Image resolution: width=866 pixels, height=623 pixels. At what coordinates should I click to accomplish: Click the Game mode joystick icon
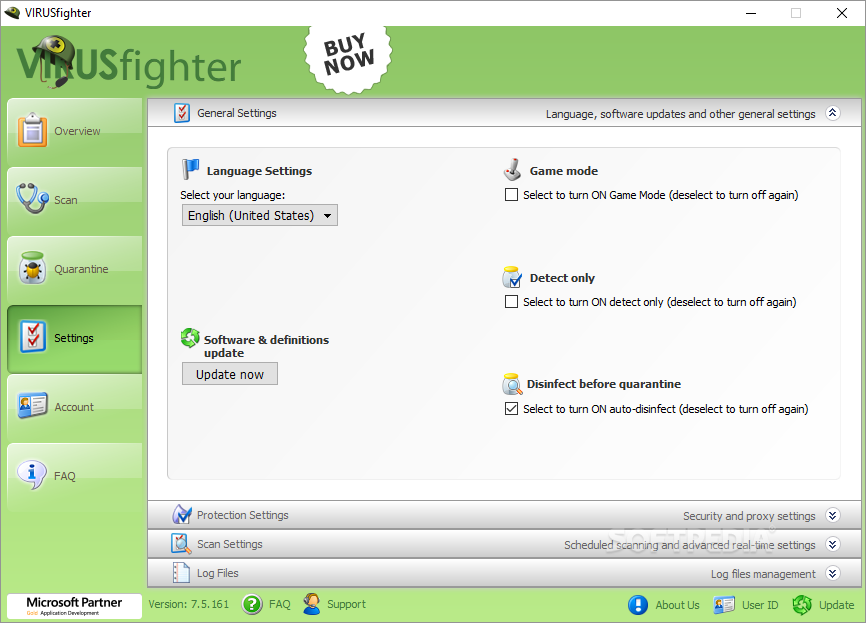pyautogui.click(x=513, y=170)
